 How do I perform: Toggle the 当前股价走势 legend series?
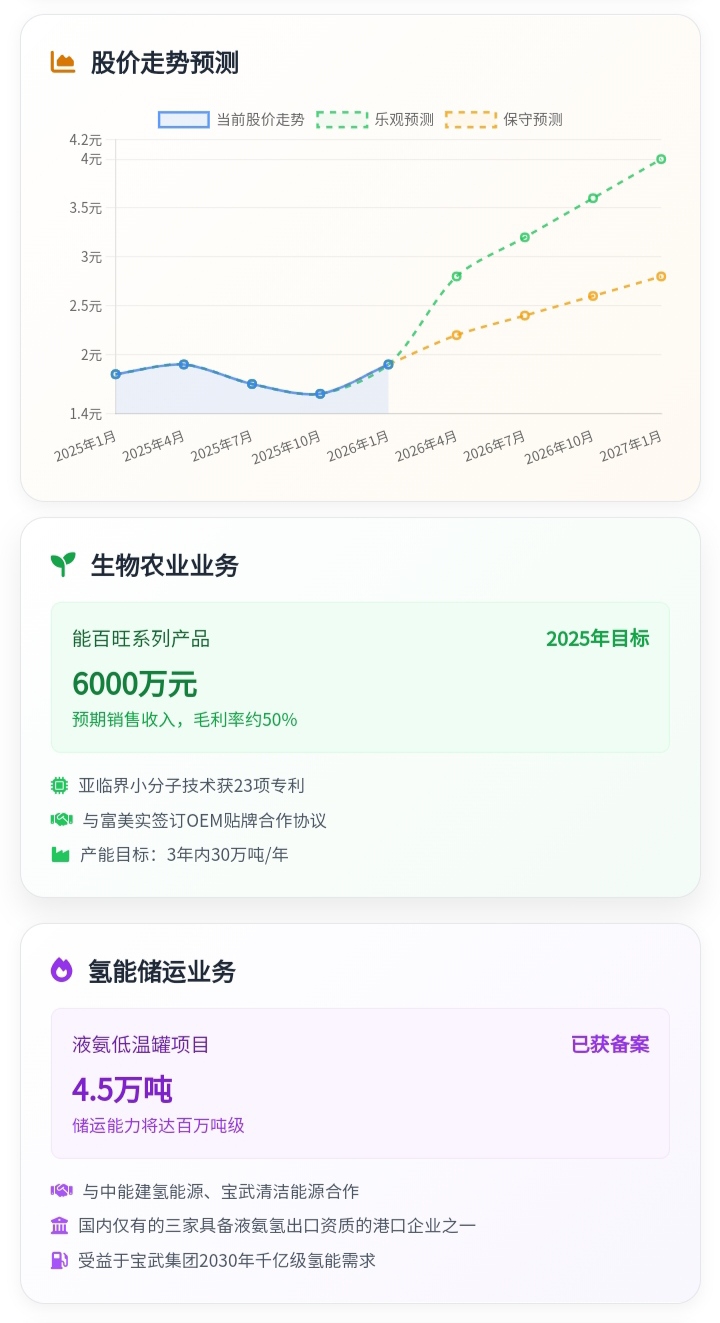click(x=231, y=120)
